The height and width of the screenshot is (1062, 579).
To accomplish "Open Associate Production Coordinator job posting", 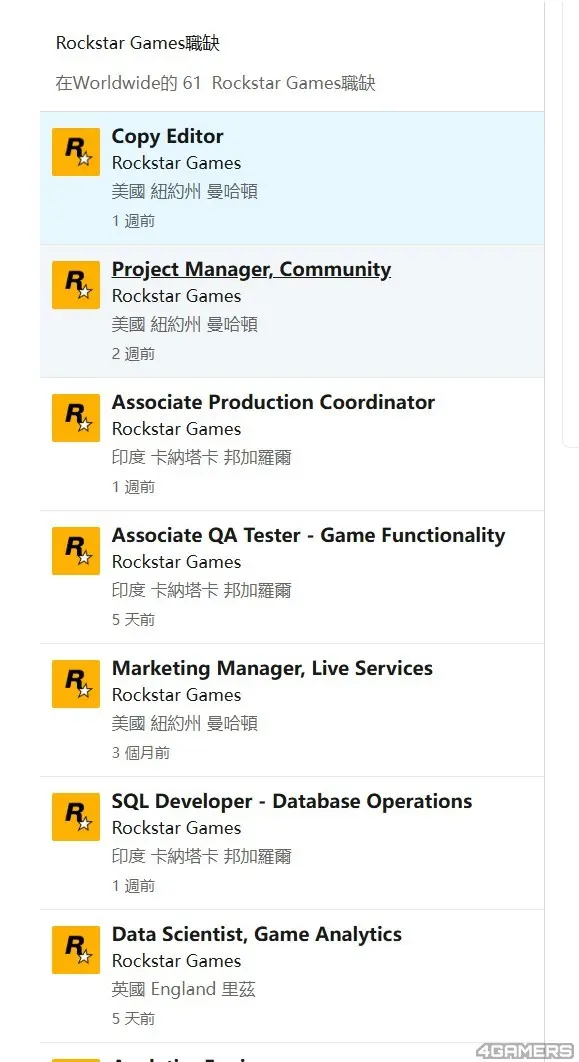I will (x=273, y=402).
